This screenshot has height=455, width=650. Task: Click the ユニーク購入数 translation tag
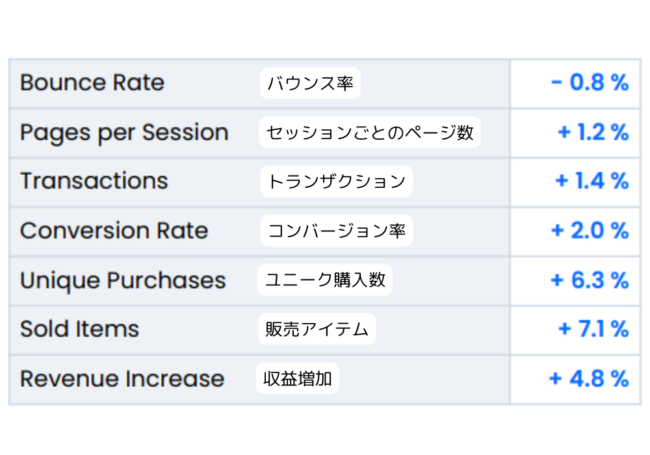325,280
